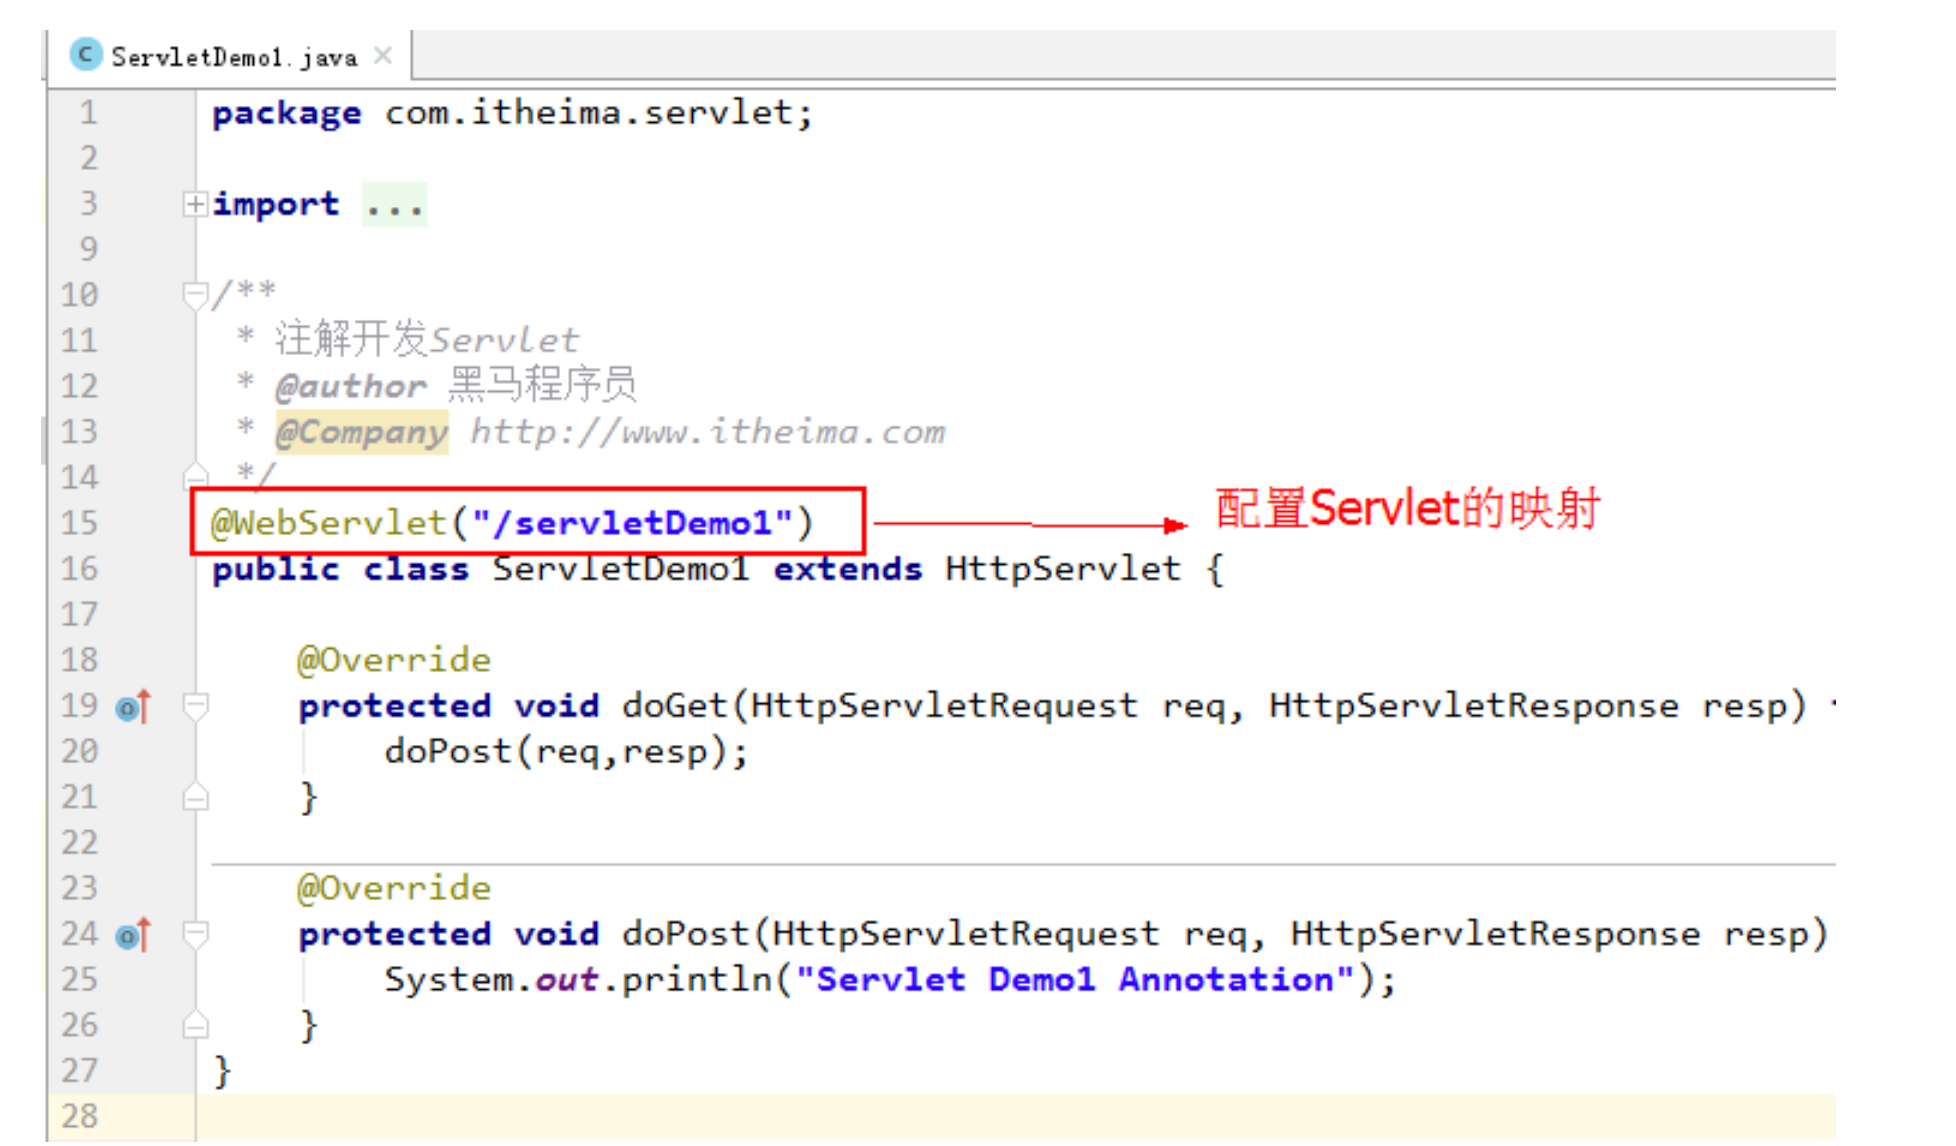Click the folded import ellipsis placeholder
This screenshot has width=1956, height=1146.
394,205
